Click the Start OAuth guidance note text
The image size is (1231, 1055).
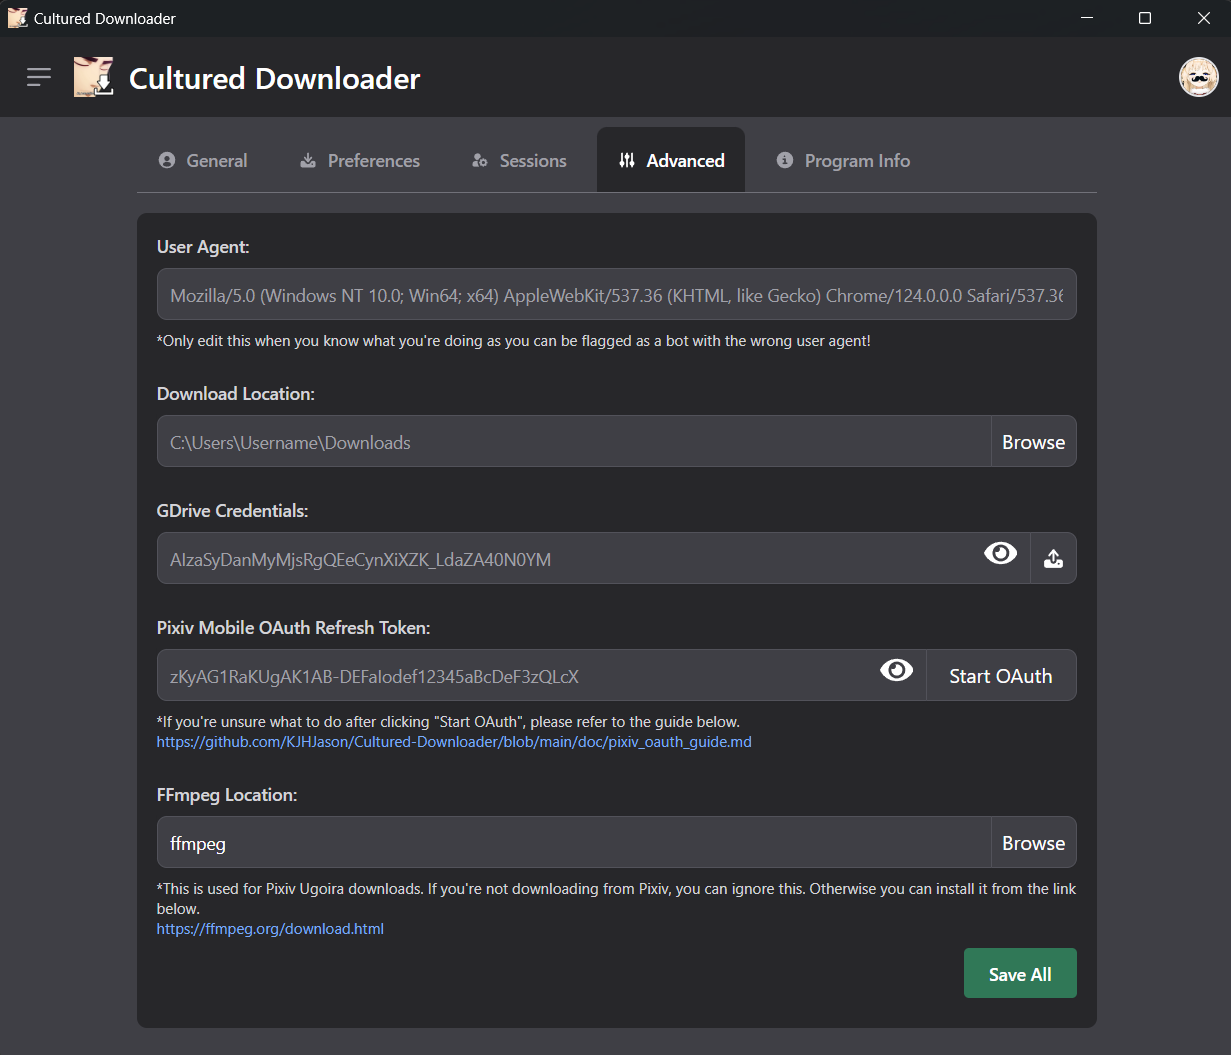(x=448, y=722)
